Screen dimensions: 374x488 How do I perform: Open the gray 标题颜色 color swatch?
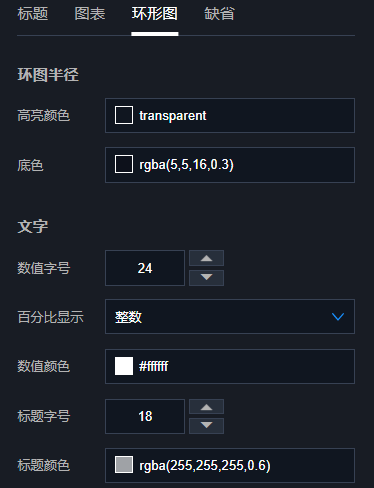click(124, 465)
